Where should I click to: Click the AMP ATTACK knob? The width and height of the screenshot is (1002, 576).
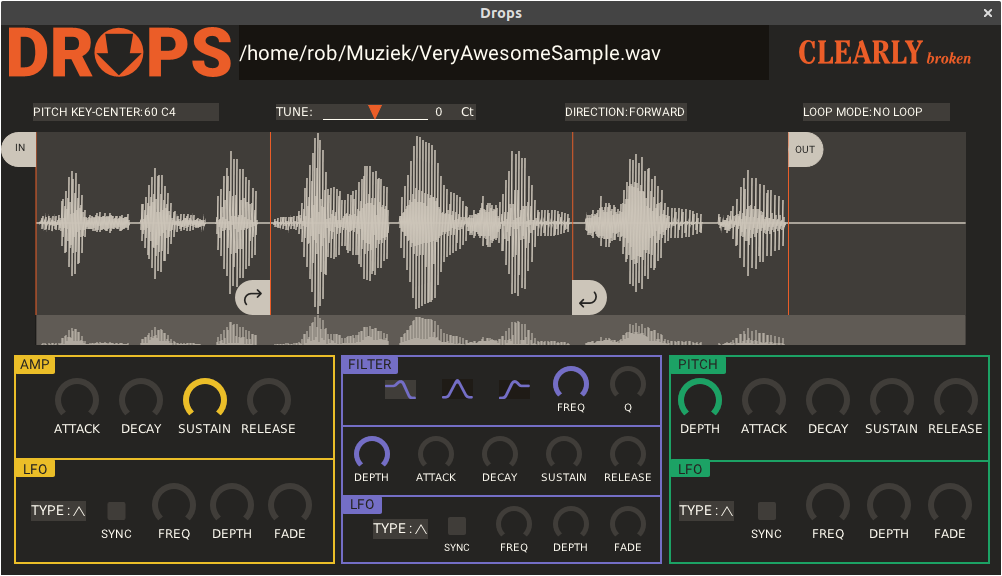click(77, 399)
